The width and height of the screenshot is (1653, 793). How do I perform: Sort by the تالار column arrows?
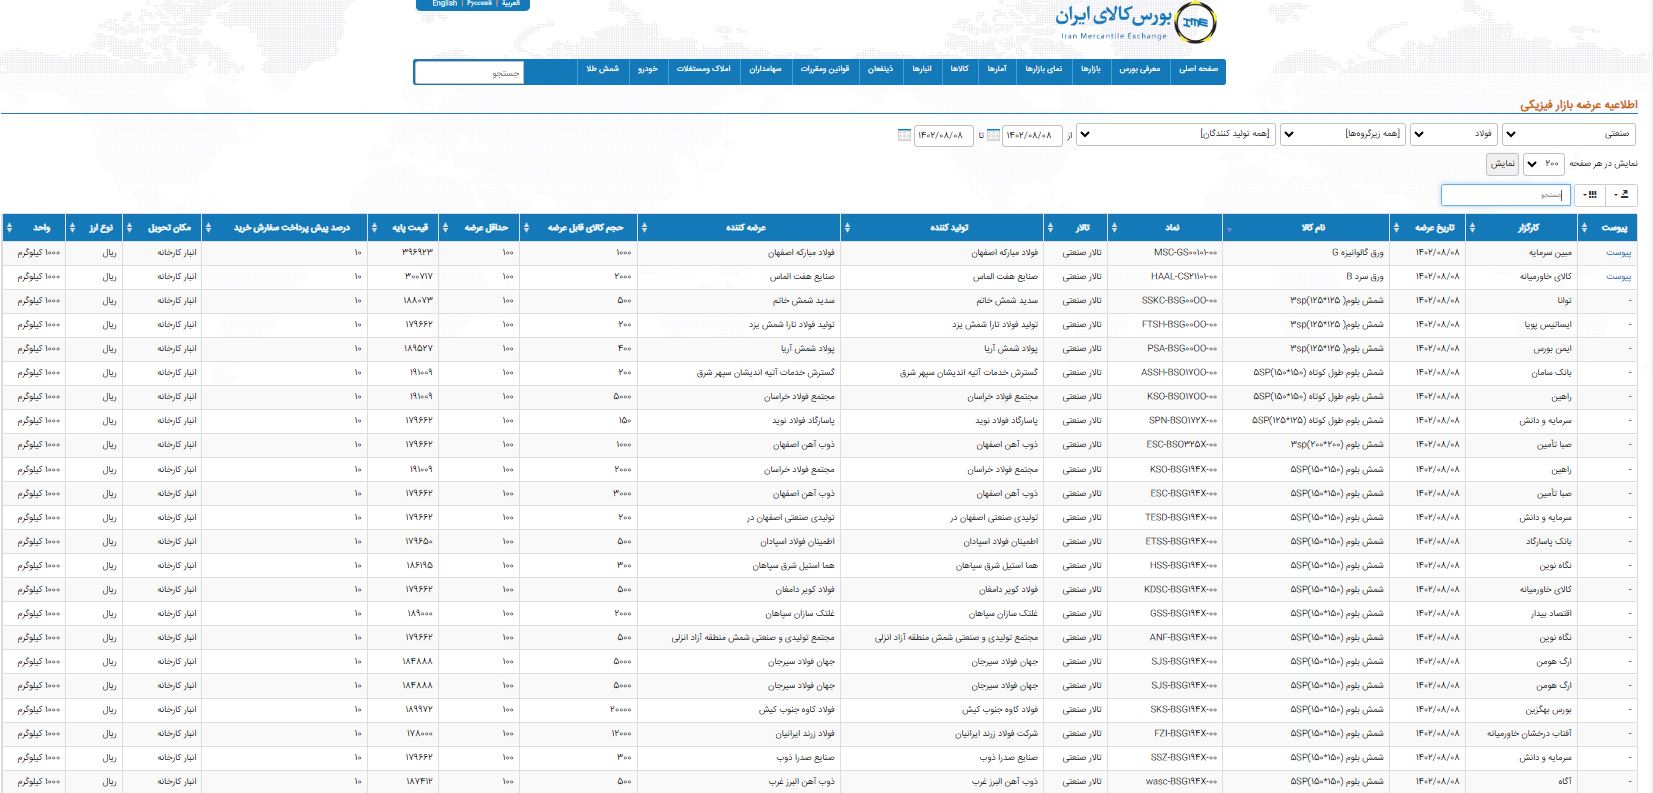click(1050, 228)
